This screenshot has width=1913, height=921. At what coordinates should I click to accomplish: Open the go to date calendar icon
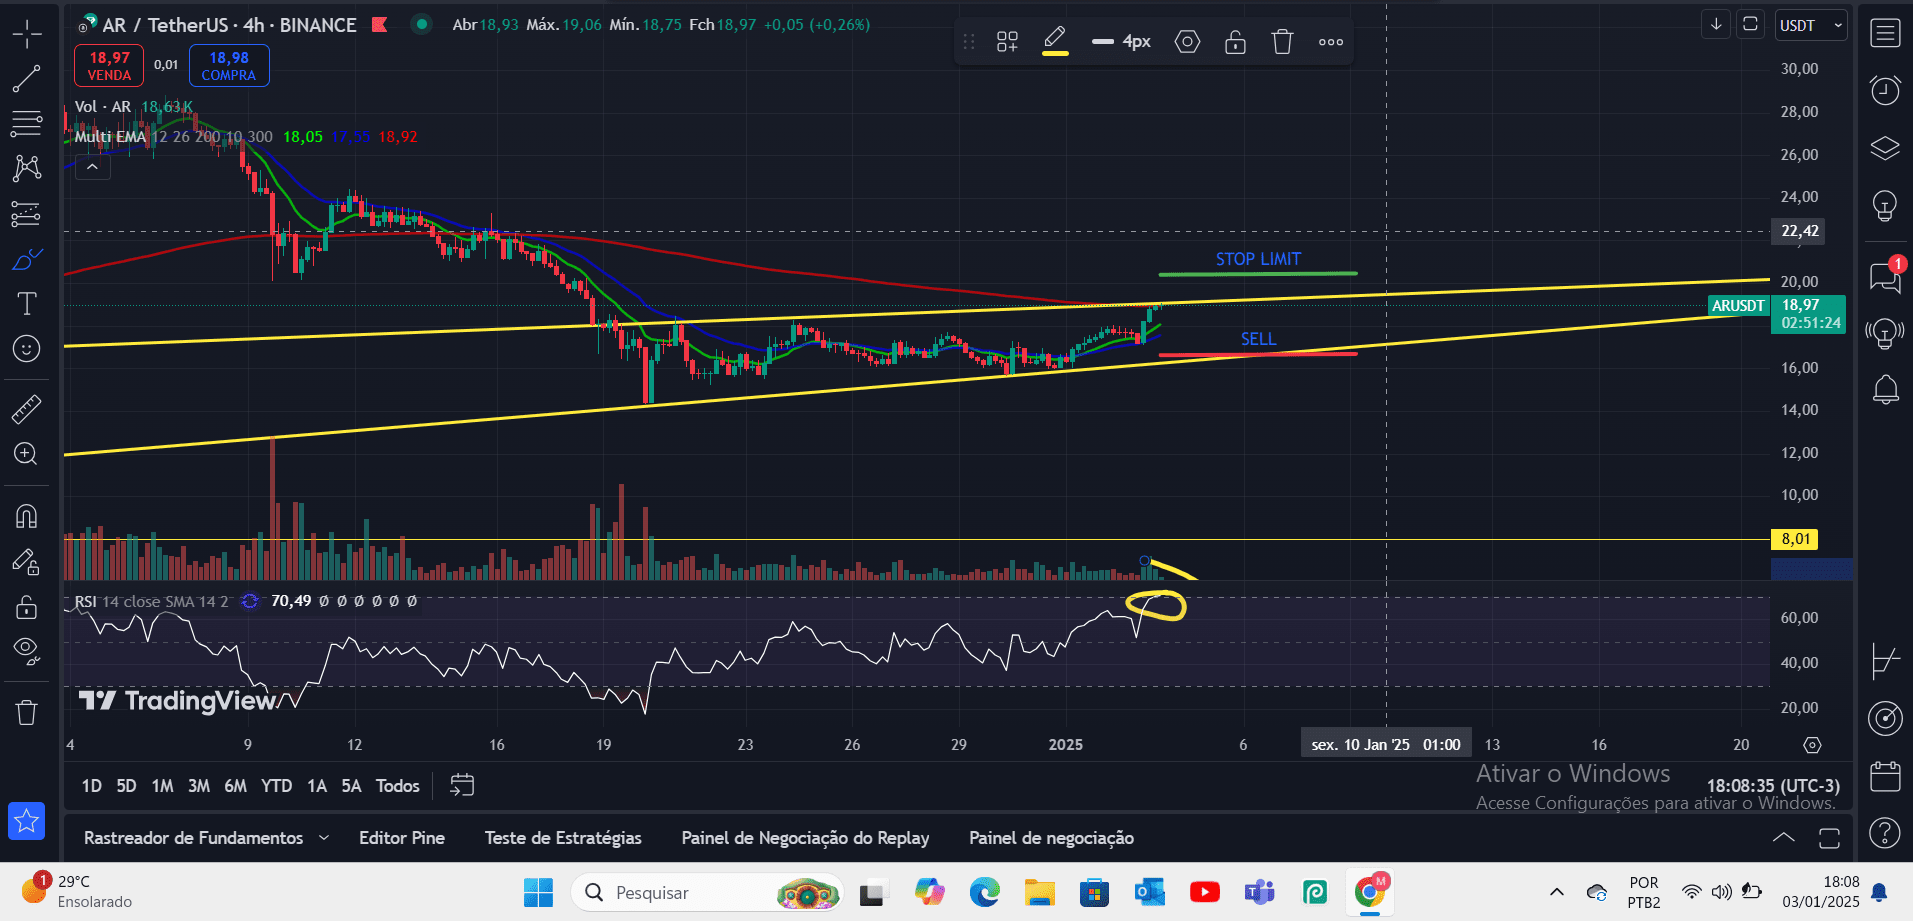[461, 785]
